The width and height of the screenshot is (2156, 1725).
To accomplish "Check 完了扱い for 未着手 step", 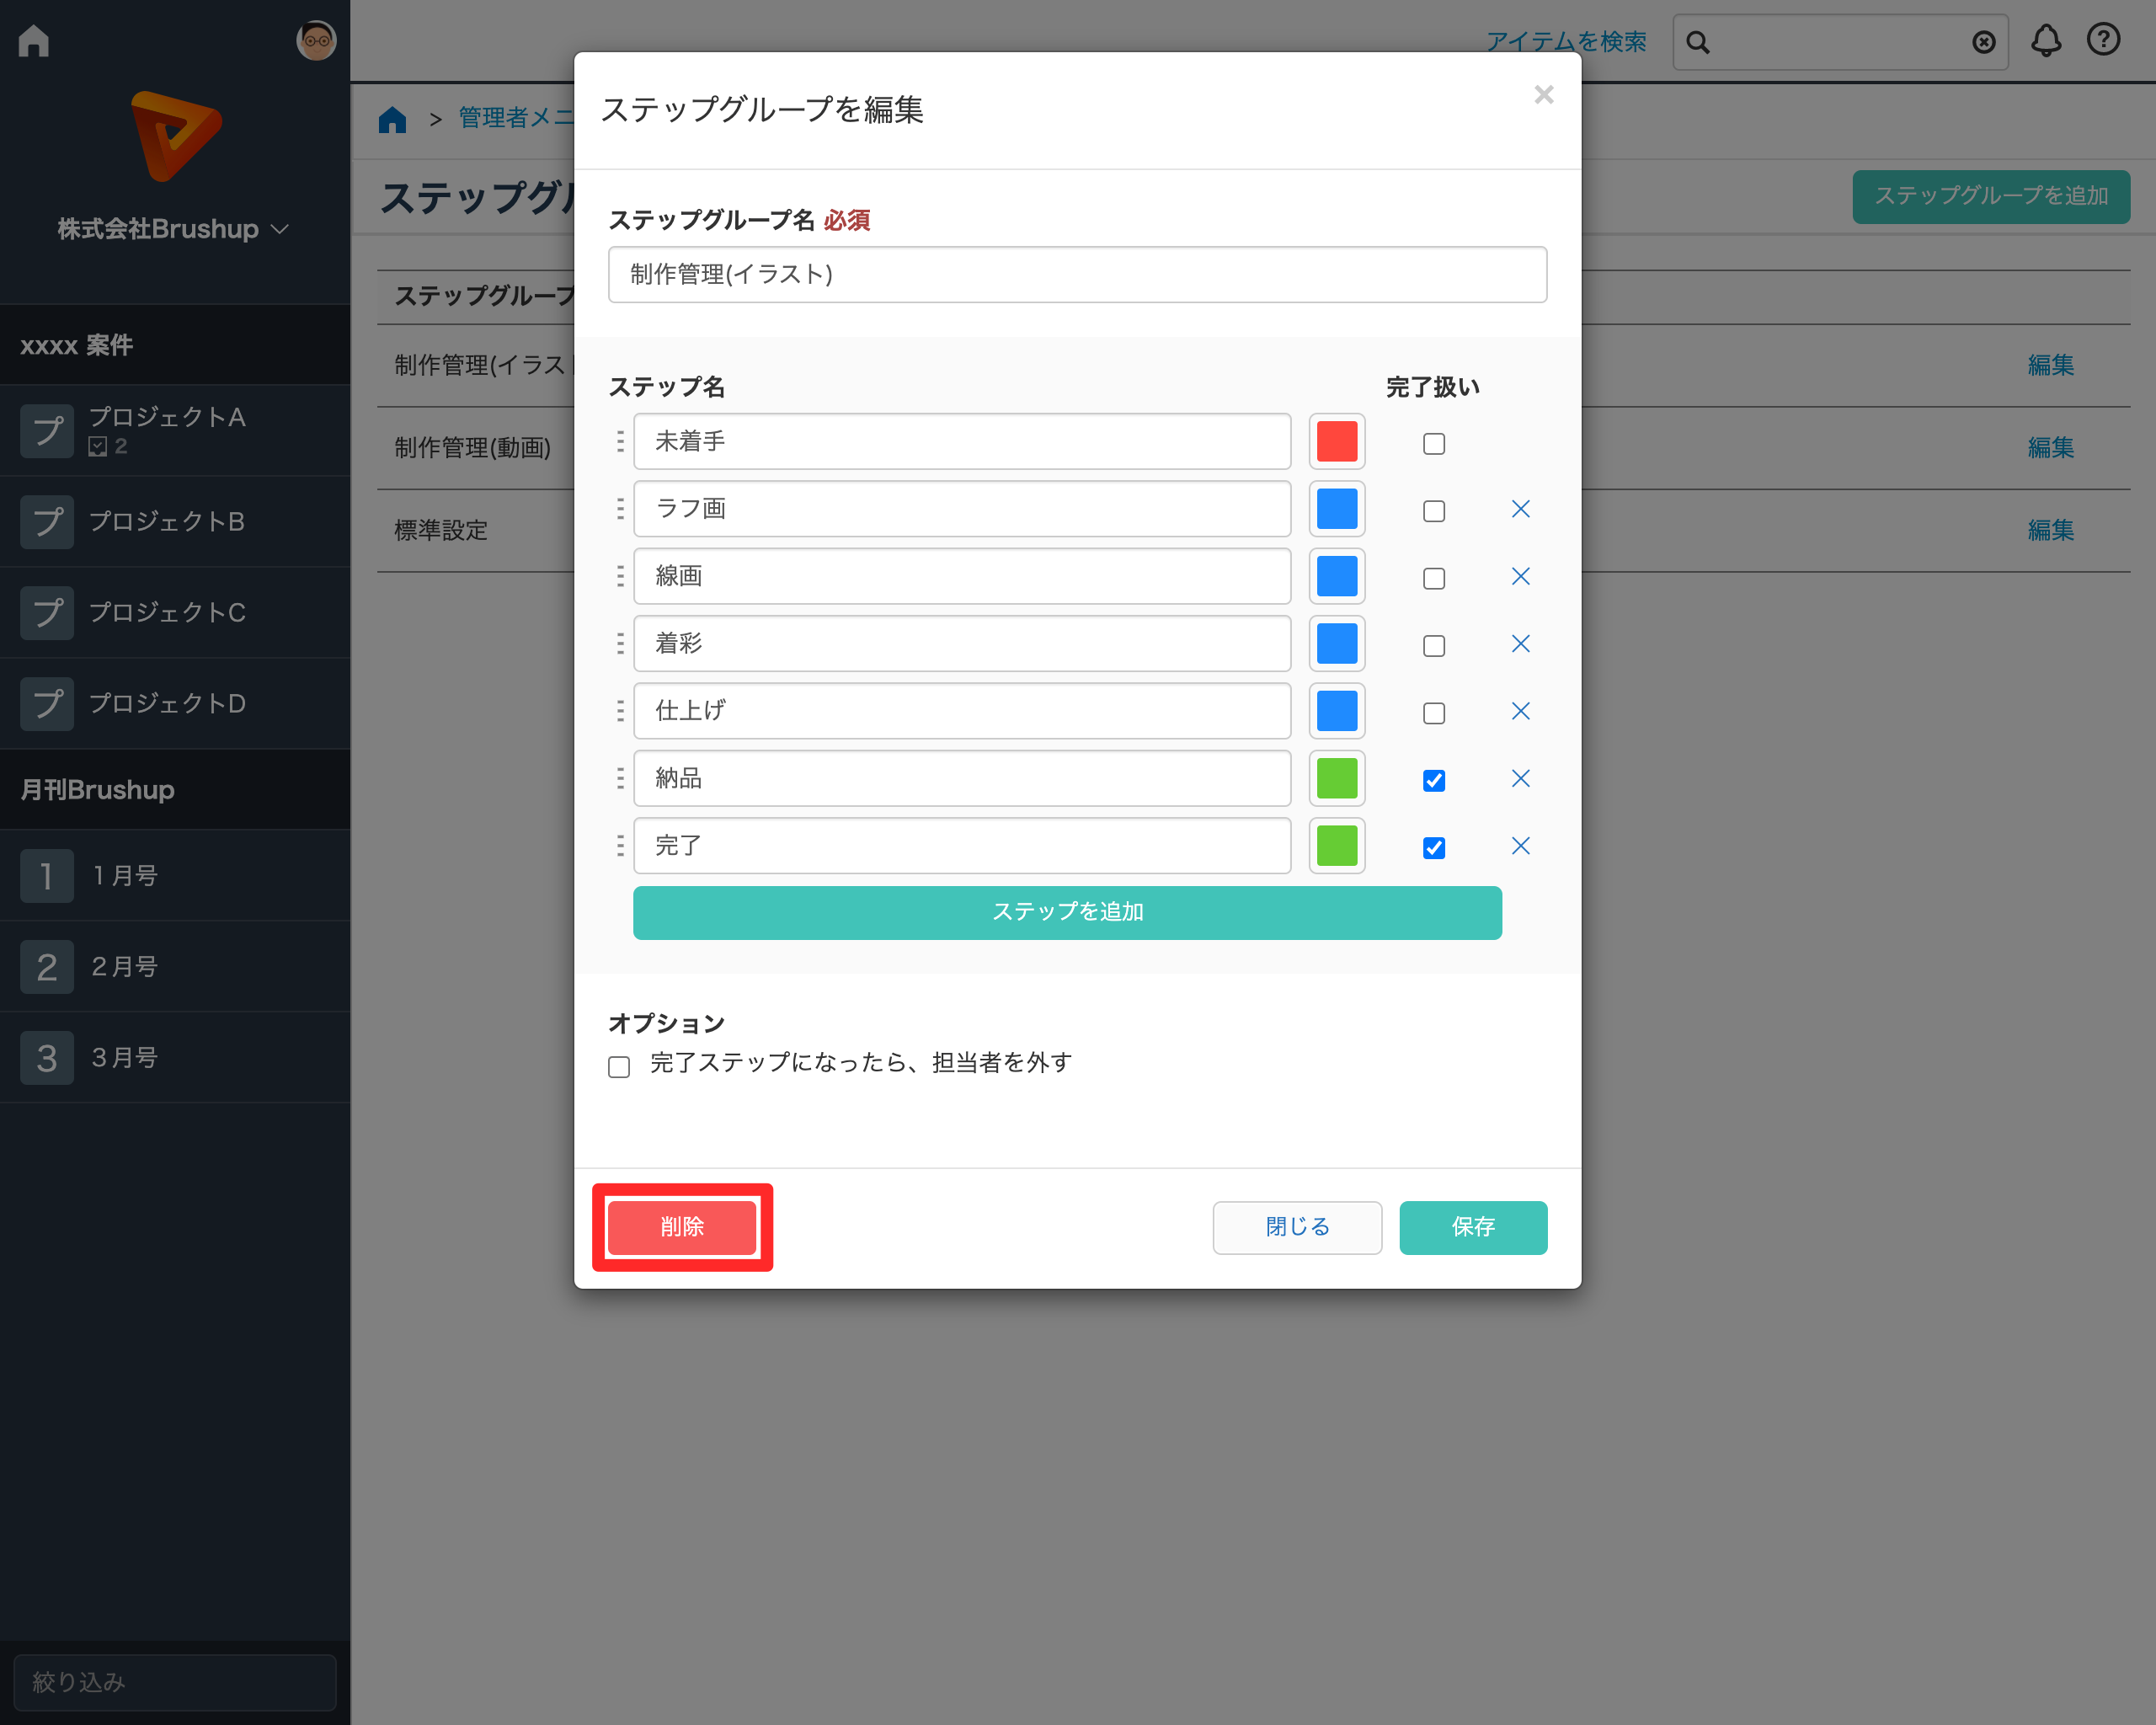I will [1433, 443].
